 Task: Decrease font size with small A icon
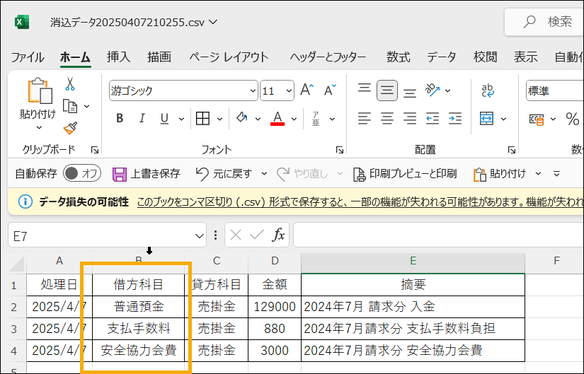pos(330,90)
